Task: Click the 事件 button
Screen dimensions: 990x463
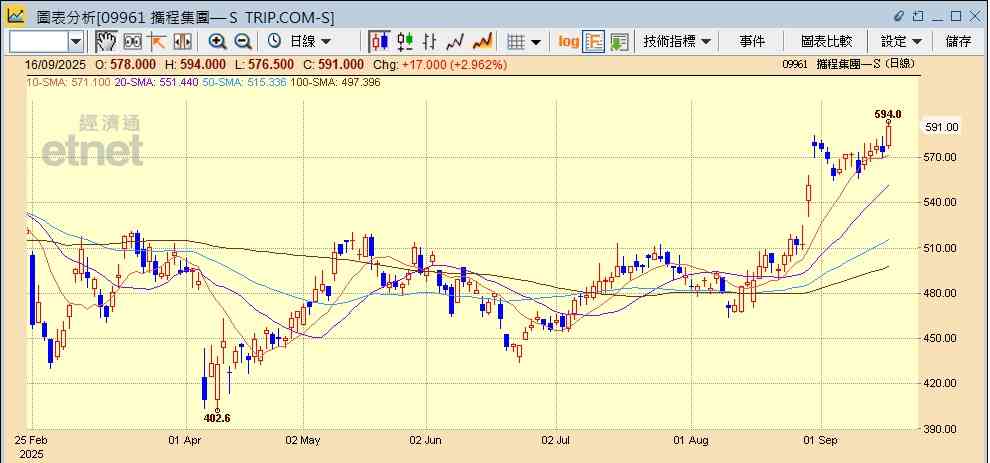Action: pos(752,42)
